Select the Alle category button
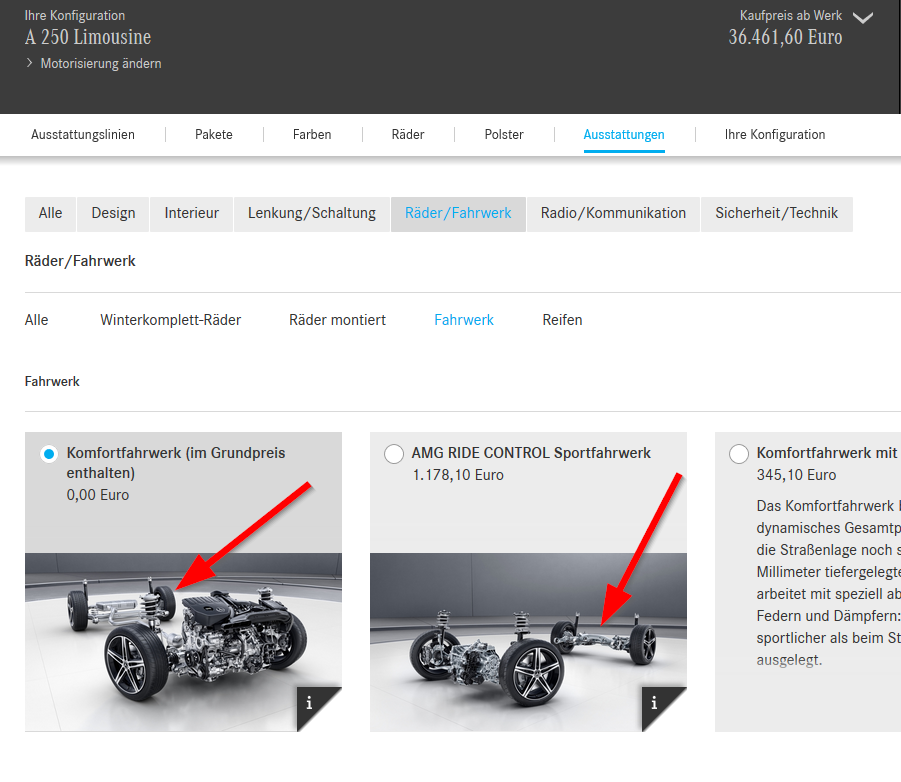901x782 pixels. pyautogui.click(x=50, y=214)
